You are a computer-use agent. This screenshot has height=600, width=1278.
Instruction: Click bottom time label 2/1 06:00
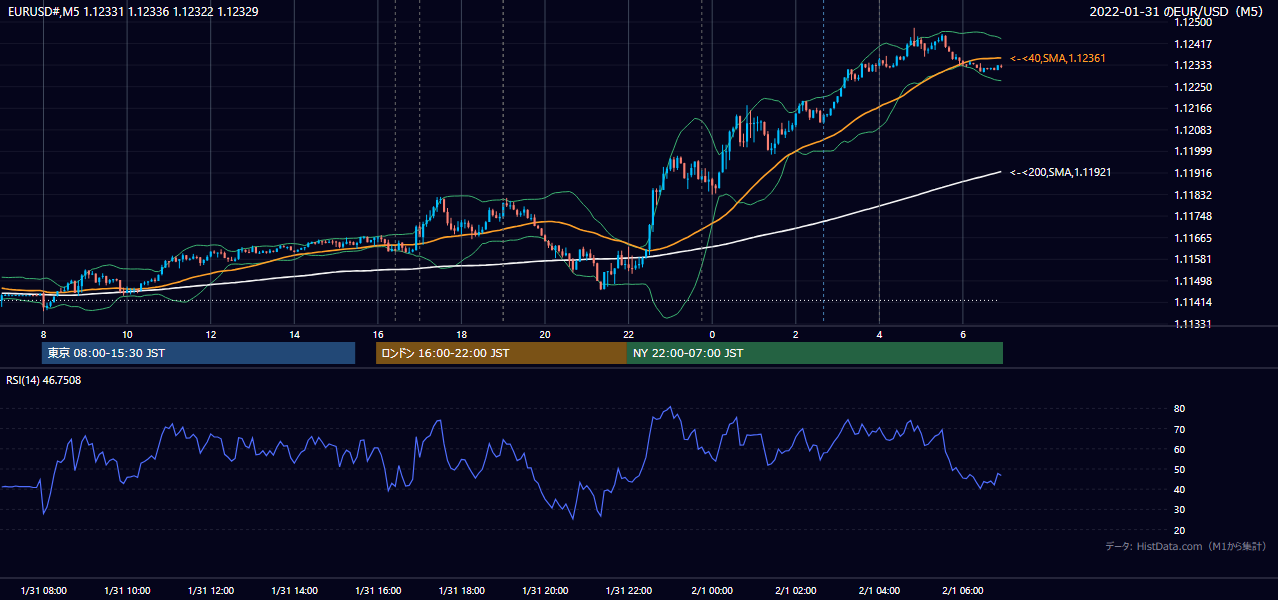(x=963, y=591)
